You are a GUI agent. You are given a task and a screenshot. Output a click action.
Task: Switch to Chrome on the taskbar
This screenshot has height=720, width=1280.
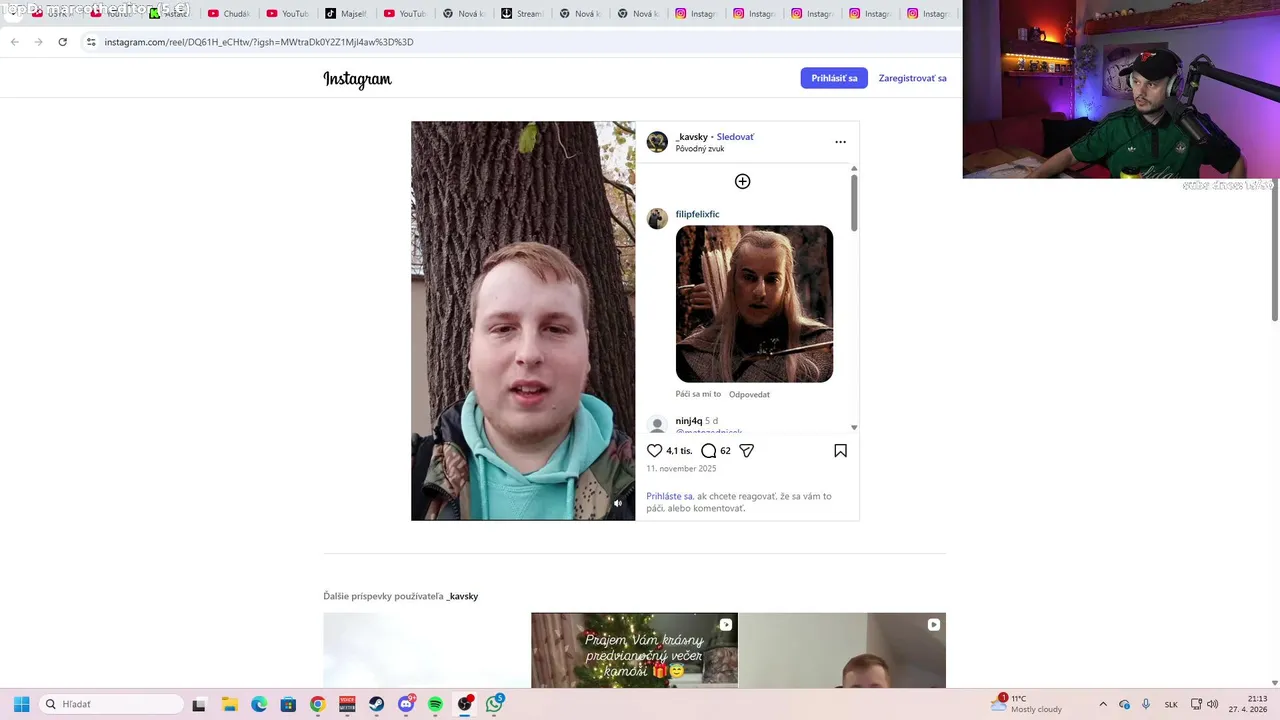[317, 704]
